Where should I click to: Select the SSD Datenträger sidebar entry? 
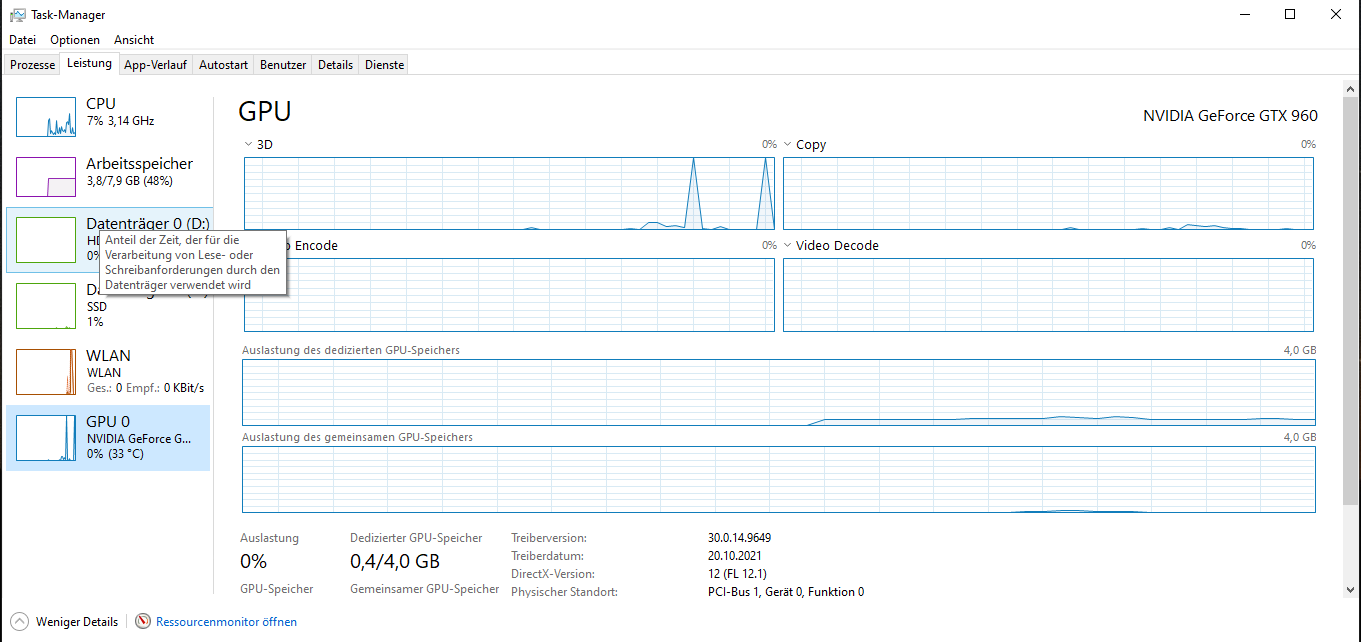pos(108,305)
